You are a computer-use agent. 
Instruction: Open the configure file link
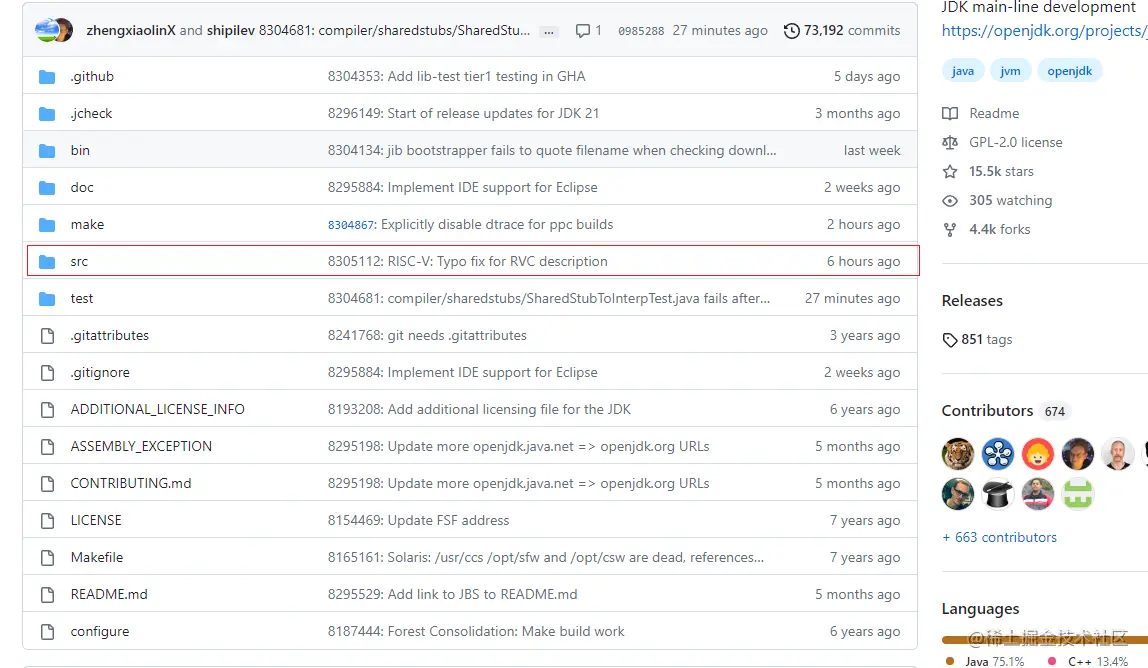(x=100, y=631)
